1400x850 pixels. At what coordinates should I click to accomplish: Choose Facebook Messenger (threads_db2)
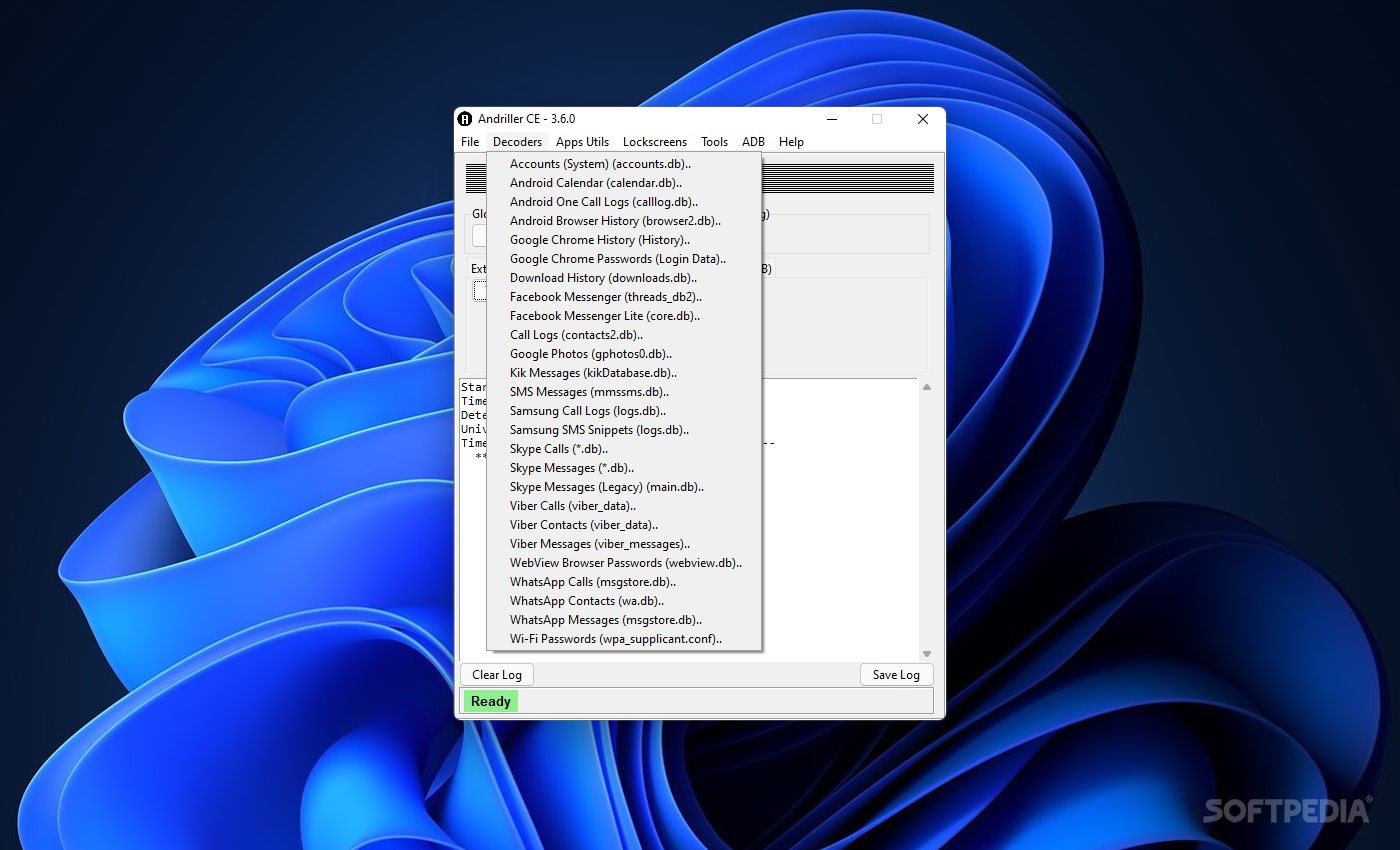coord(624,297)
